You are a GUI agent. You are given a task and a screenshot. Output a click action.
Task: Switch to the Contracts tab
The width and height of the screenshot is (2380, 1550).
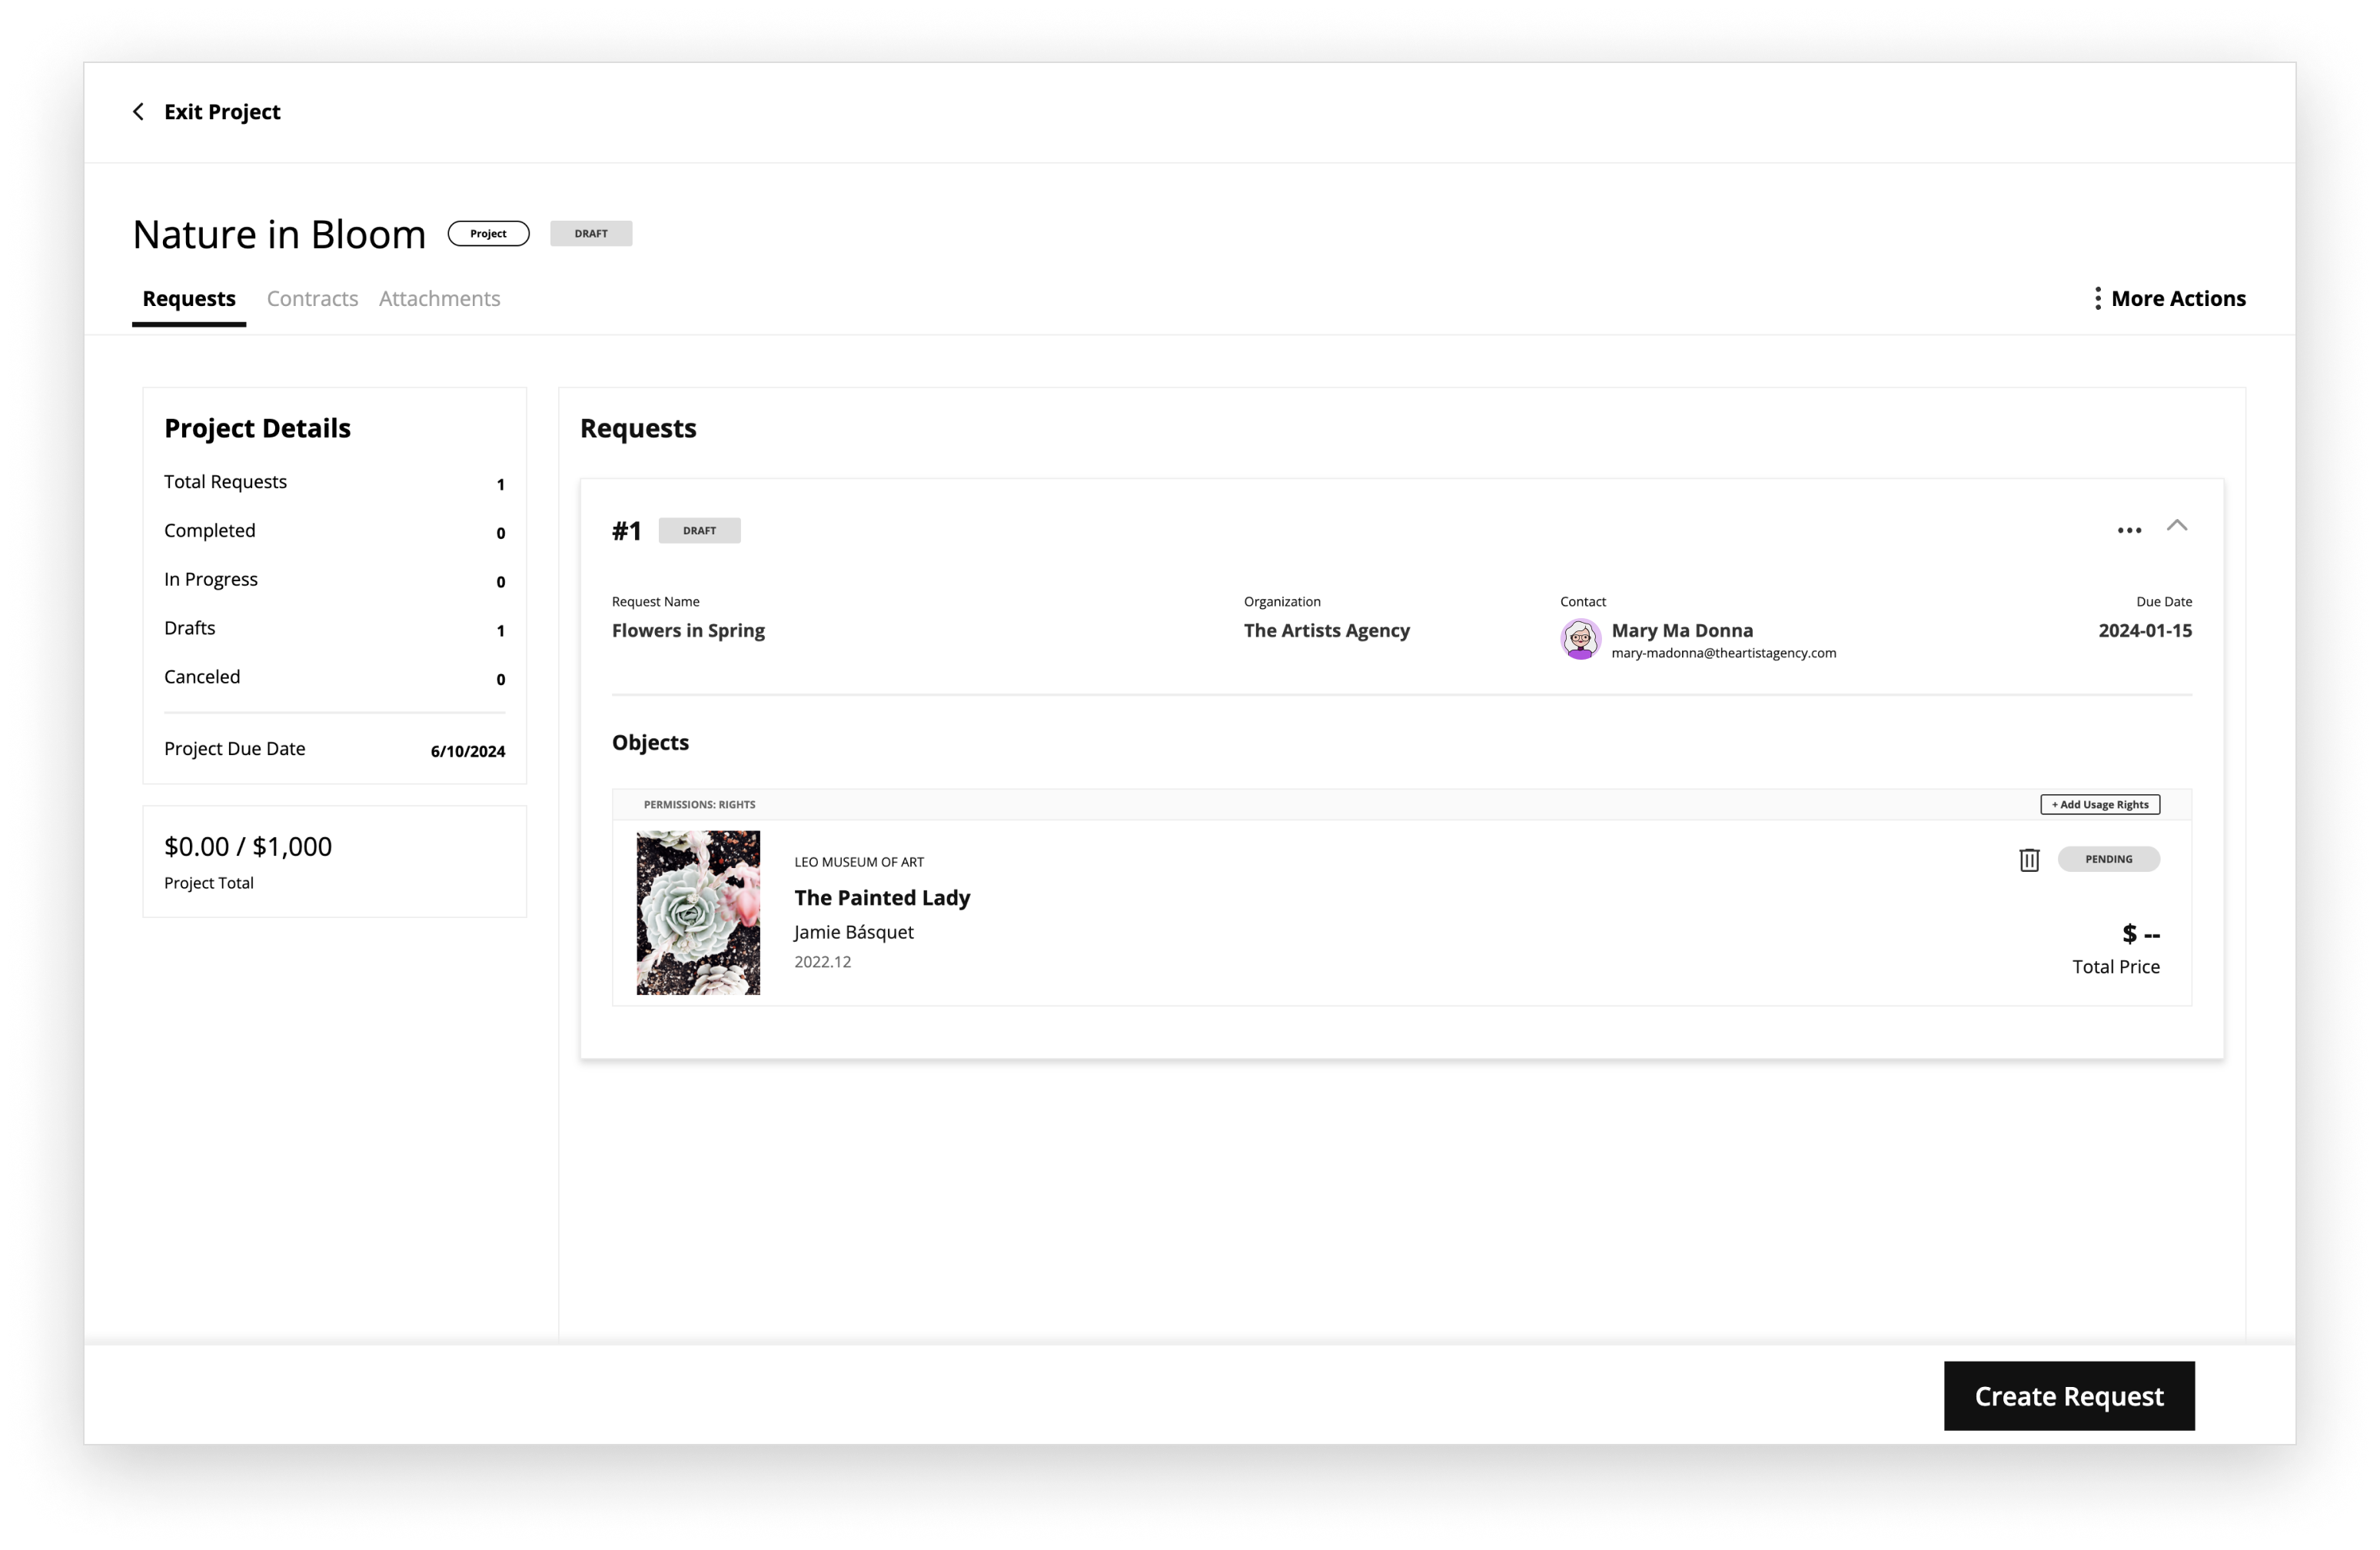tap(312, 299)
